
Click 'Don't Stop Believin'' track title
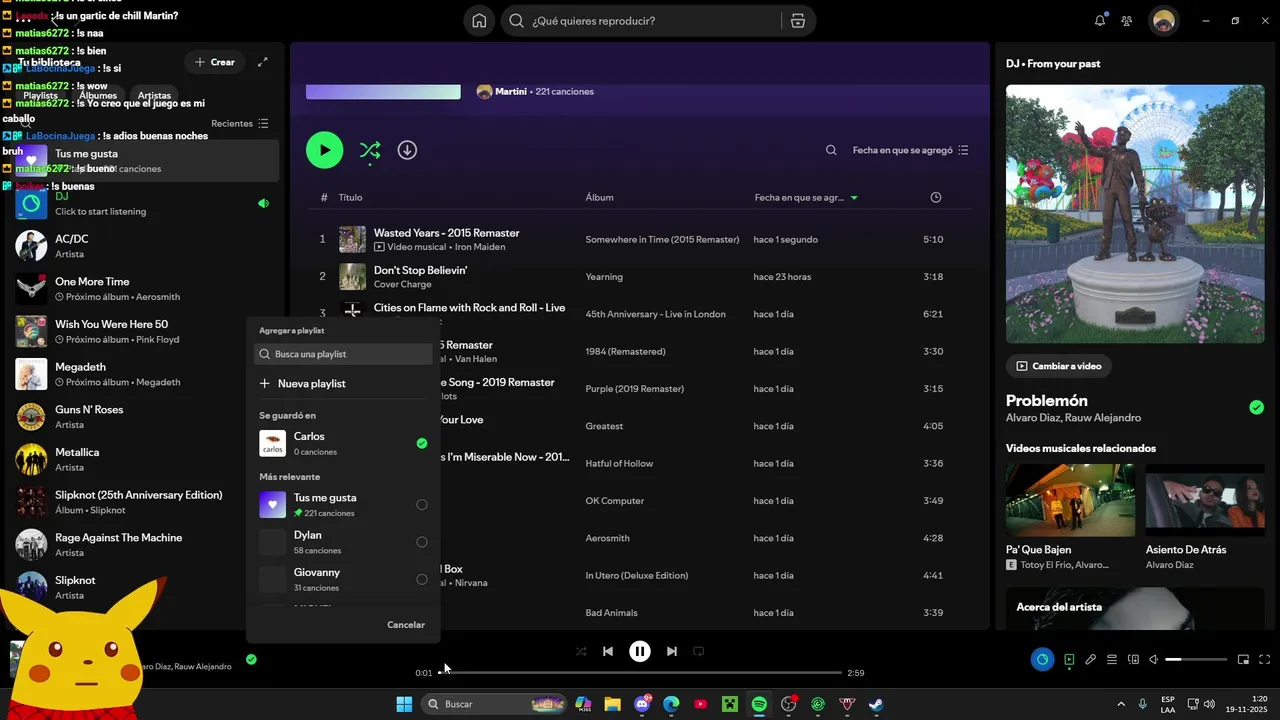[x=420, y=270]
